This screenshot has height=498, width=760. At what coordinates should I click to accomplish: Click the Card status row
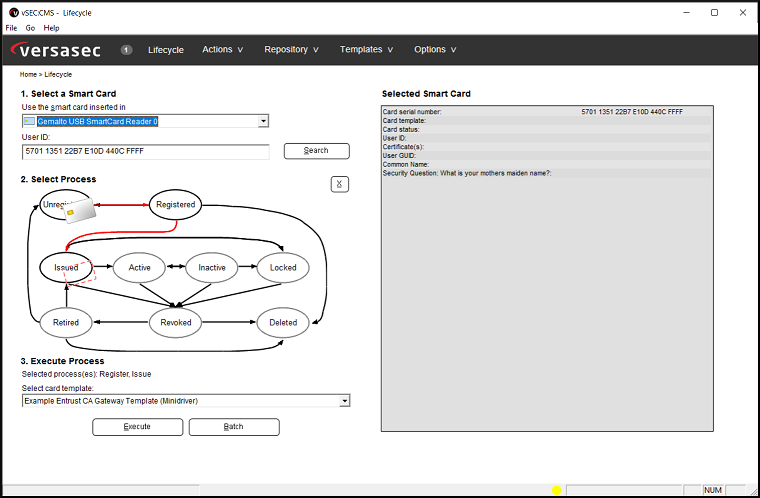click(x=547, y=129)
